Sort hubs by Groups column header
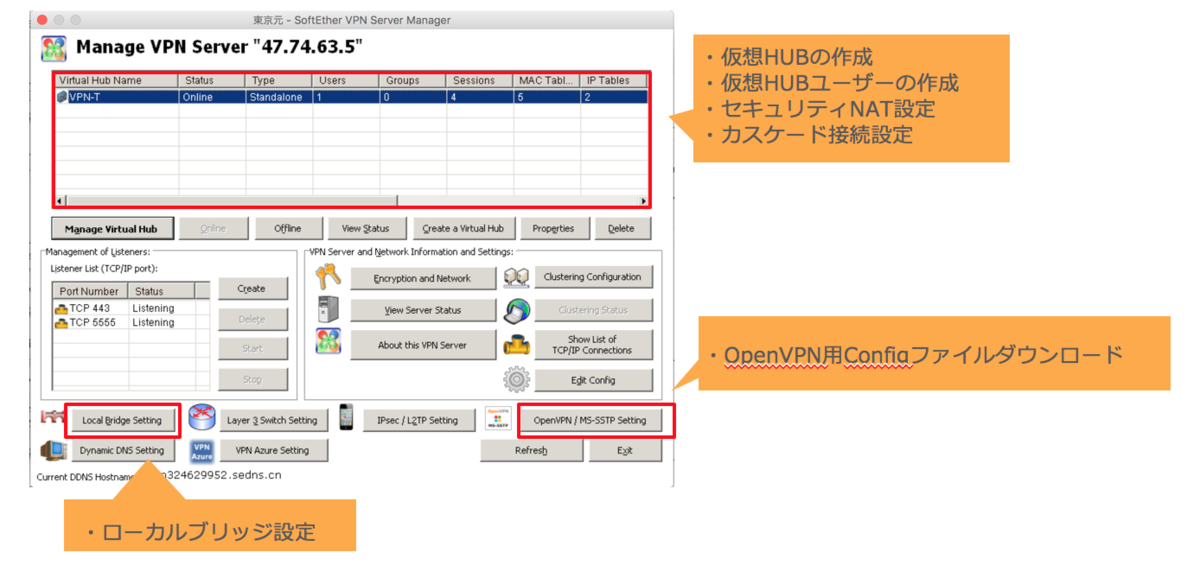 click(x=413, y=80)
